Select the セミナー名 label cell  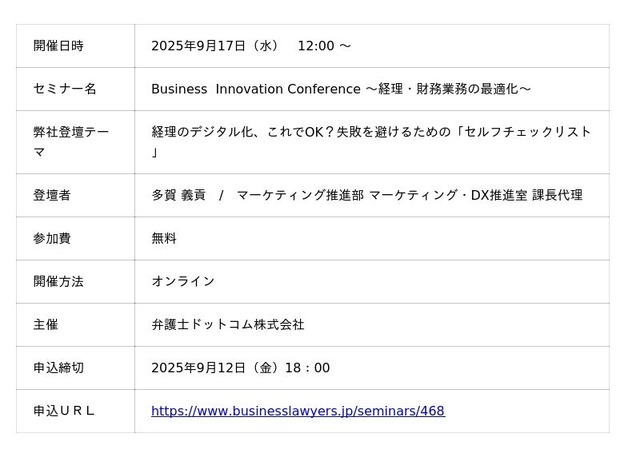64,89
